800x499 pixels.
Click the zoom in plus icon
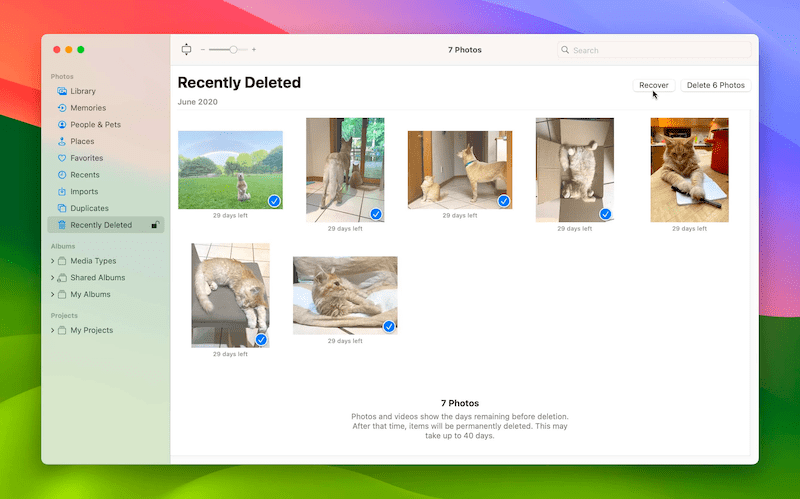[254, 49]
